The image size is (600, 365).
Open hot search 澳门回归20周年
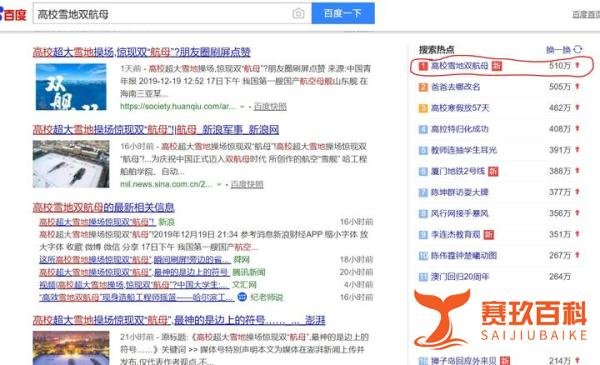tap(460, 276)
